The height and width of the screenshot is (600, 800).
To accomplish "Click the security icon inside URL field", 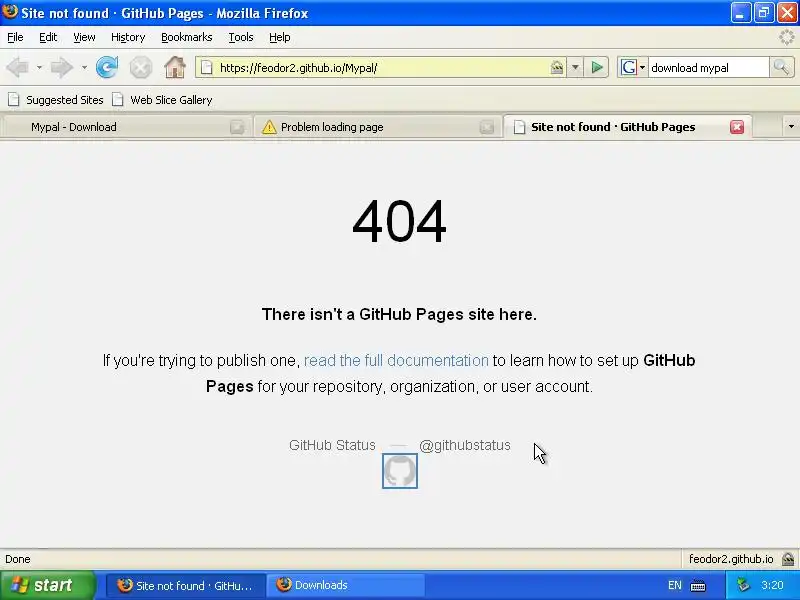I will tap(557, 67).
